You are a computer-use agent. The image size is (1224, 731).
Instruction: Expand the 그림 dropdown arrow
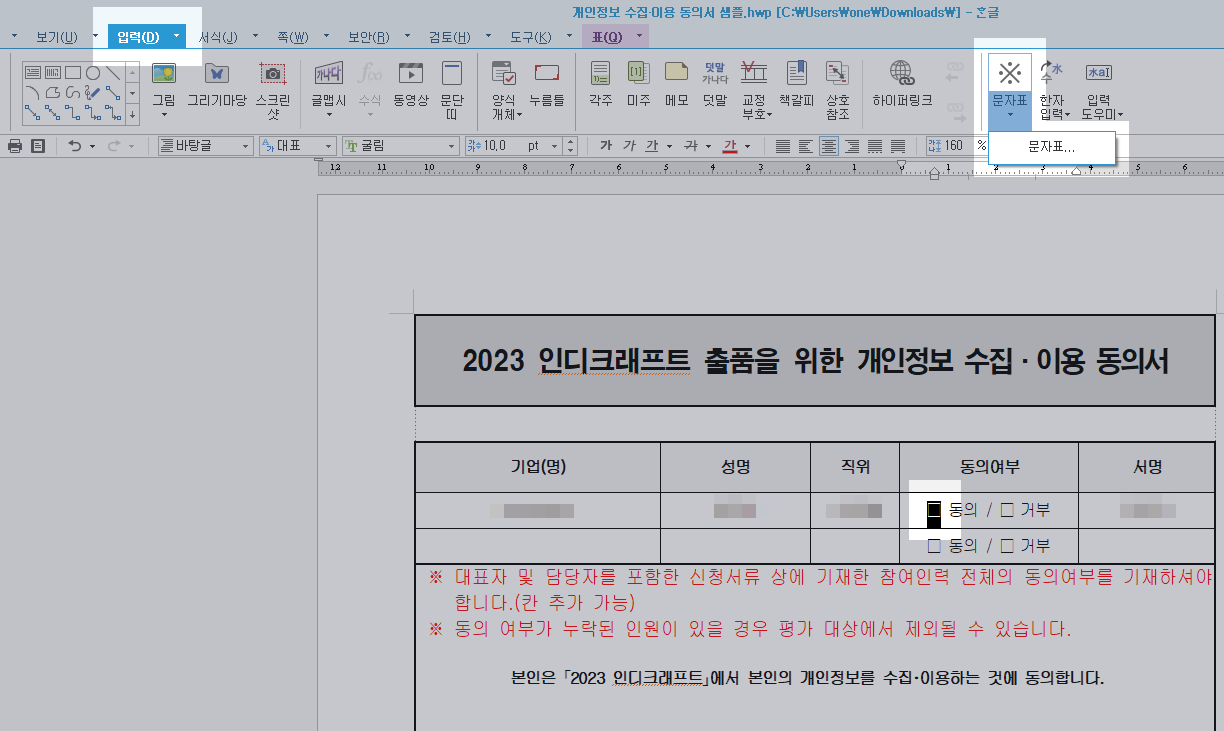[163, 114]
